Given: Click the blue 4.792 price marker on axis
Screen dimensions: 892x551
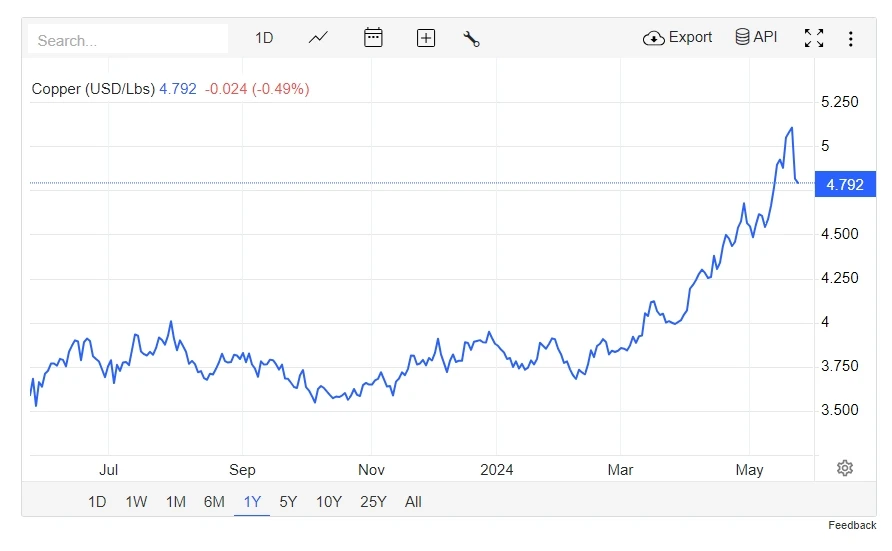Looking at the screenshot, I should point(845,185).
